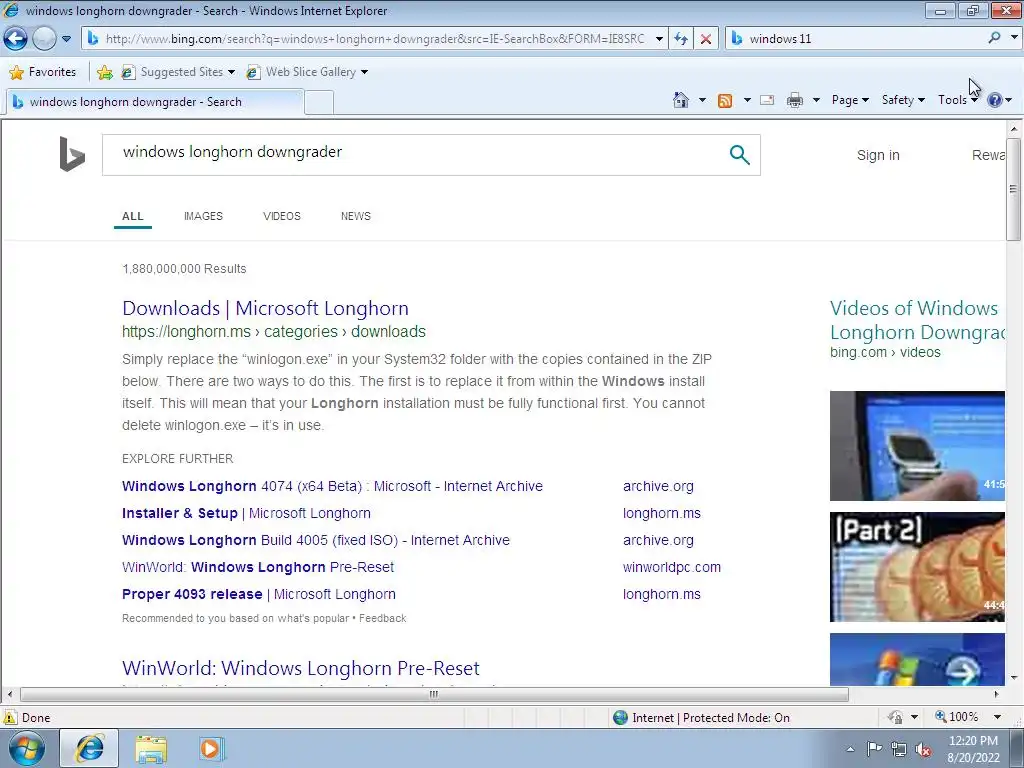Click the Bing logo

click(x=72, y=154)
